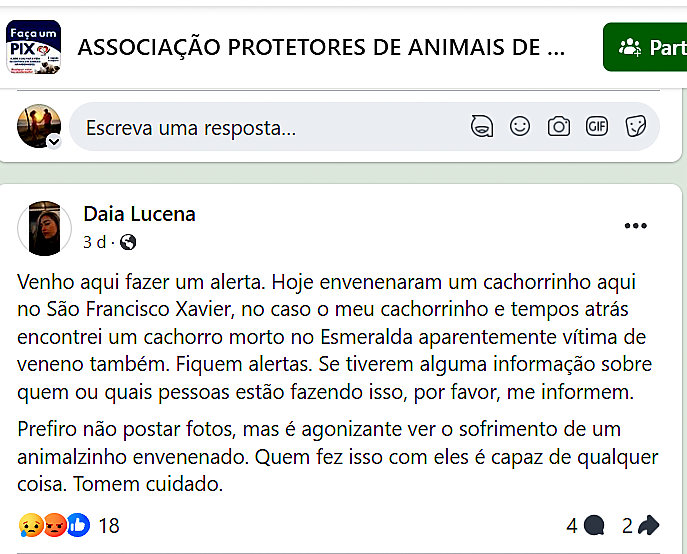687x554 pixels.
Task: Click the angry reaction emoji
Action: tap(54, 524)
